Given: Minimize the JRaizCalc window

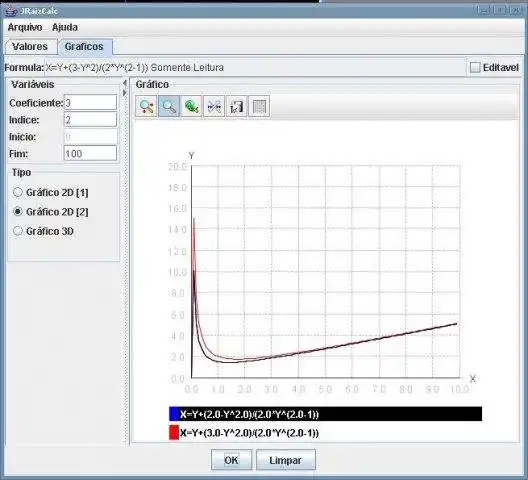Looking at the screenshot, I should (484, 10).
